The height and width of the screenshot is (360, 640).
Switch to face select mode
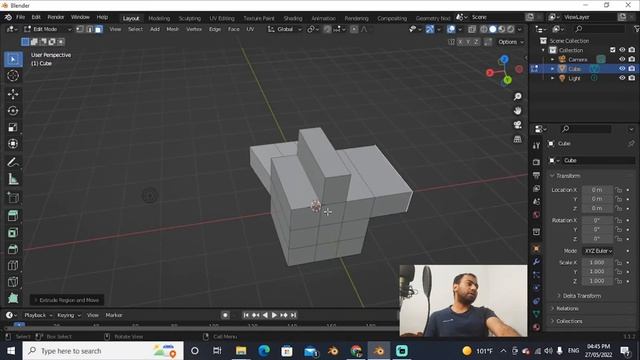point(99,29)
